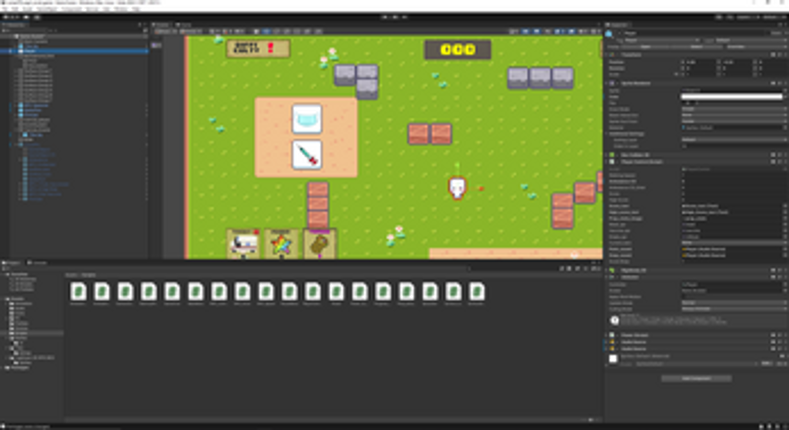Click the Step frame button in the toolbar
This screenshot has height=430, width=789.
[405, 17]
